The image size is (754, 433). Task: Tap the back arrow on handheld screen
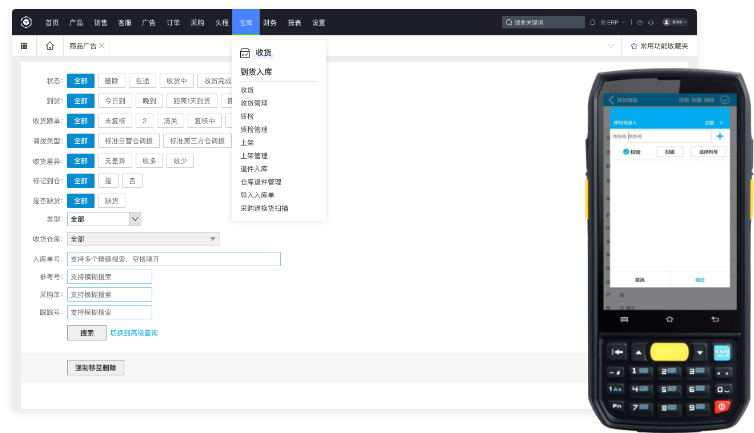tap(612, 100)
